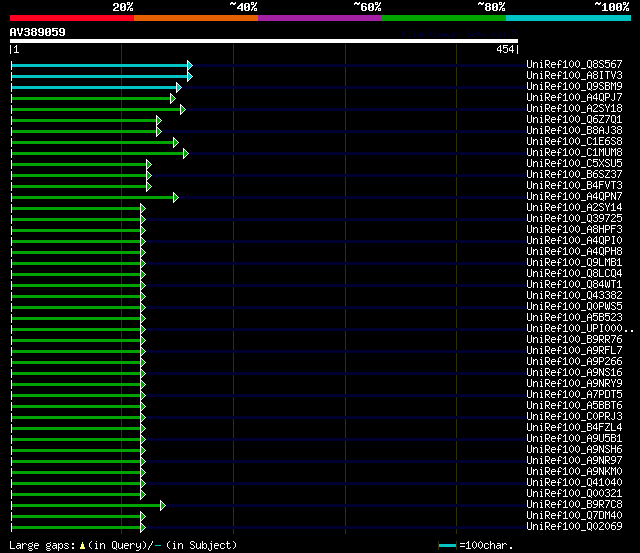The image size is (640, 553).
Task: Click the orange ~40% identity legend segment
Action: pyautogui.click(x=196, y=18)
